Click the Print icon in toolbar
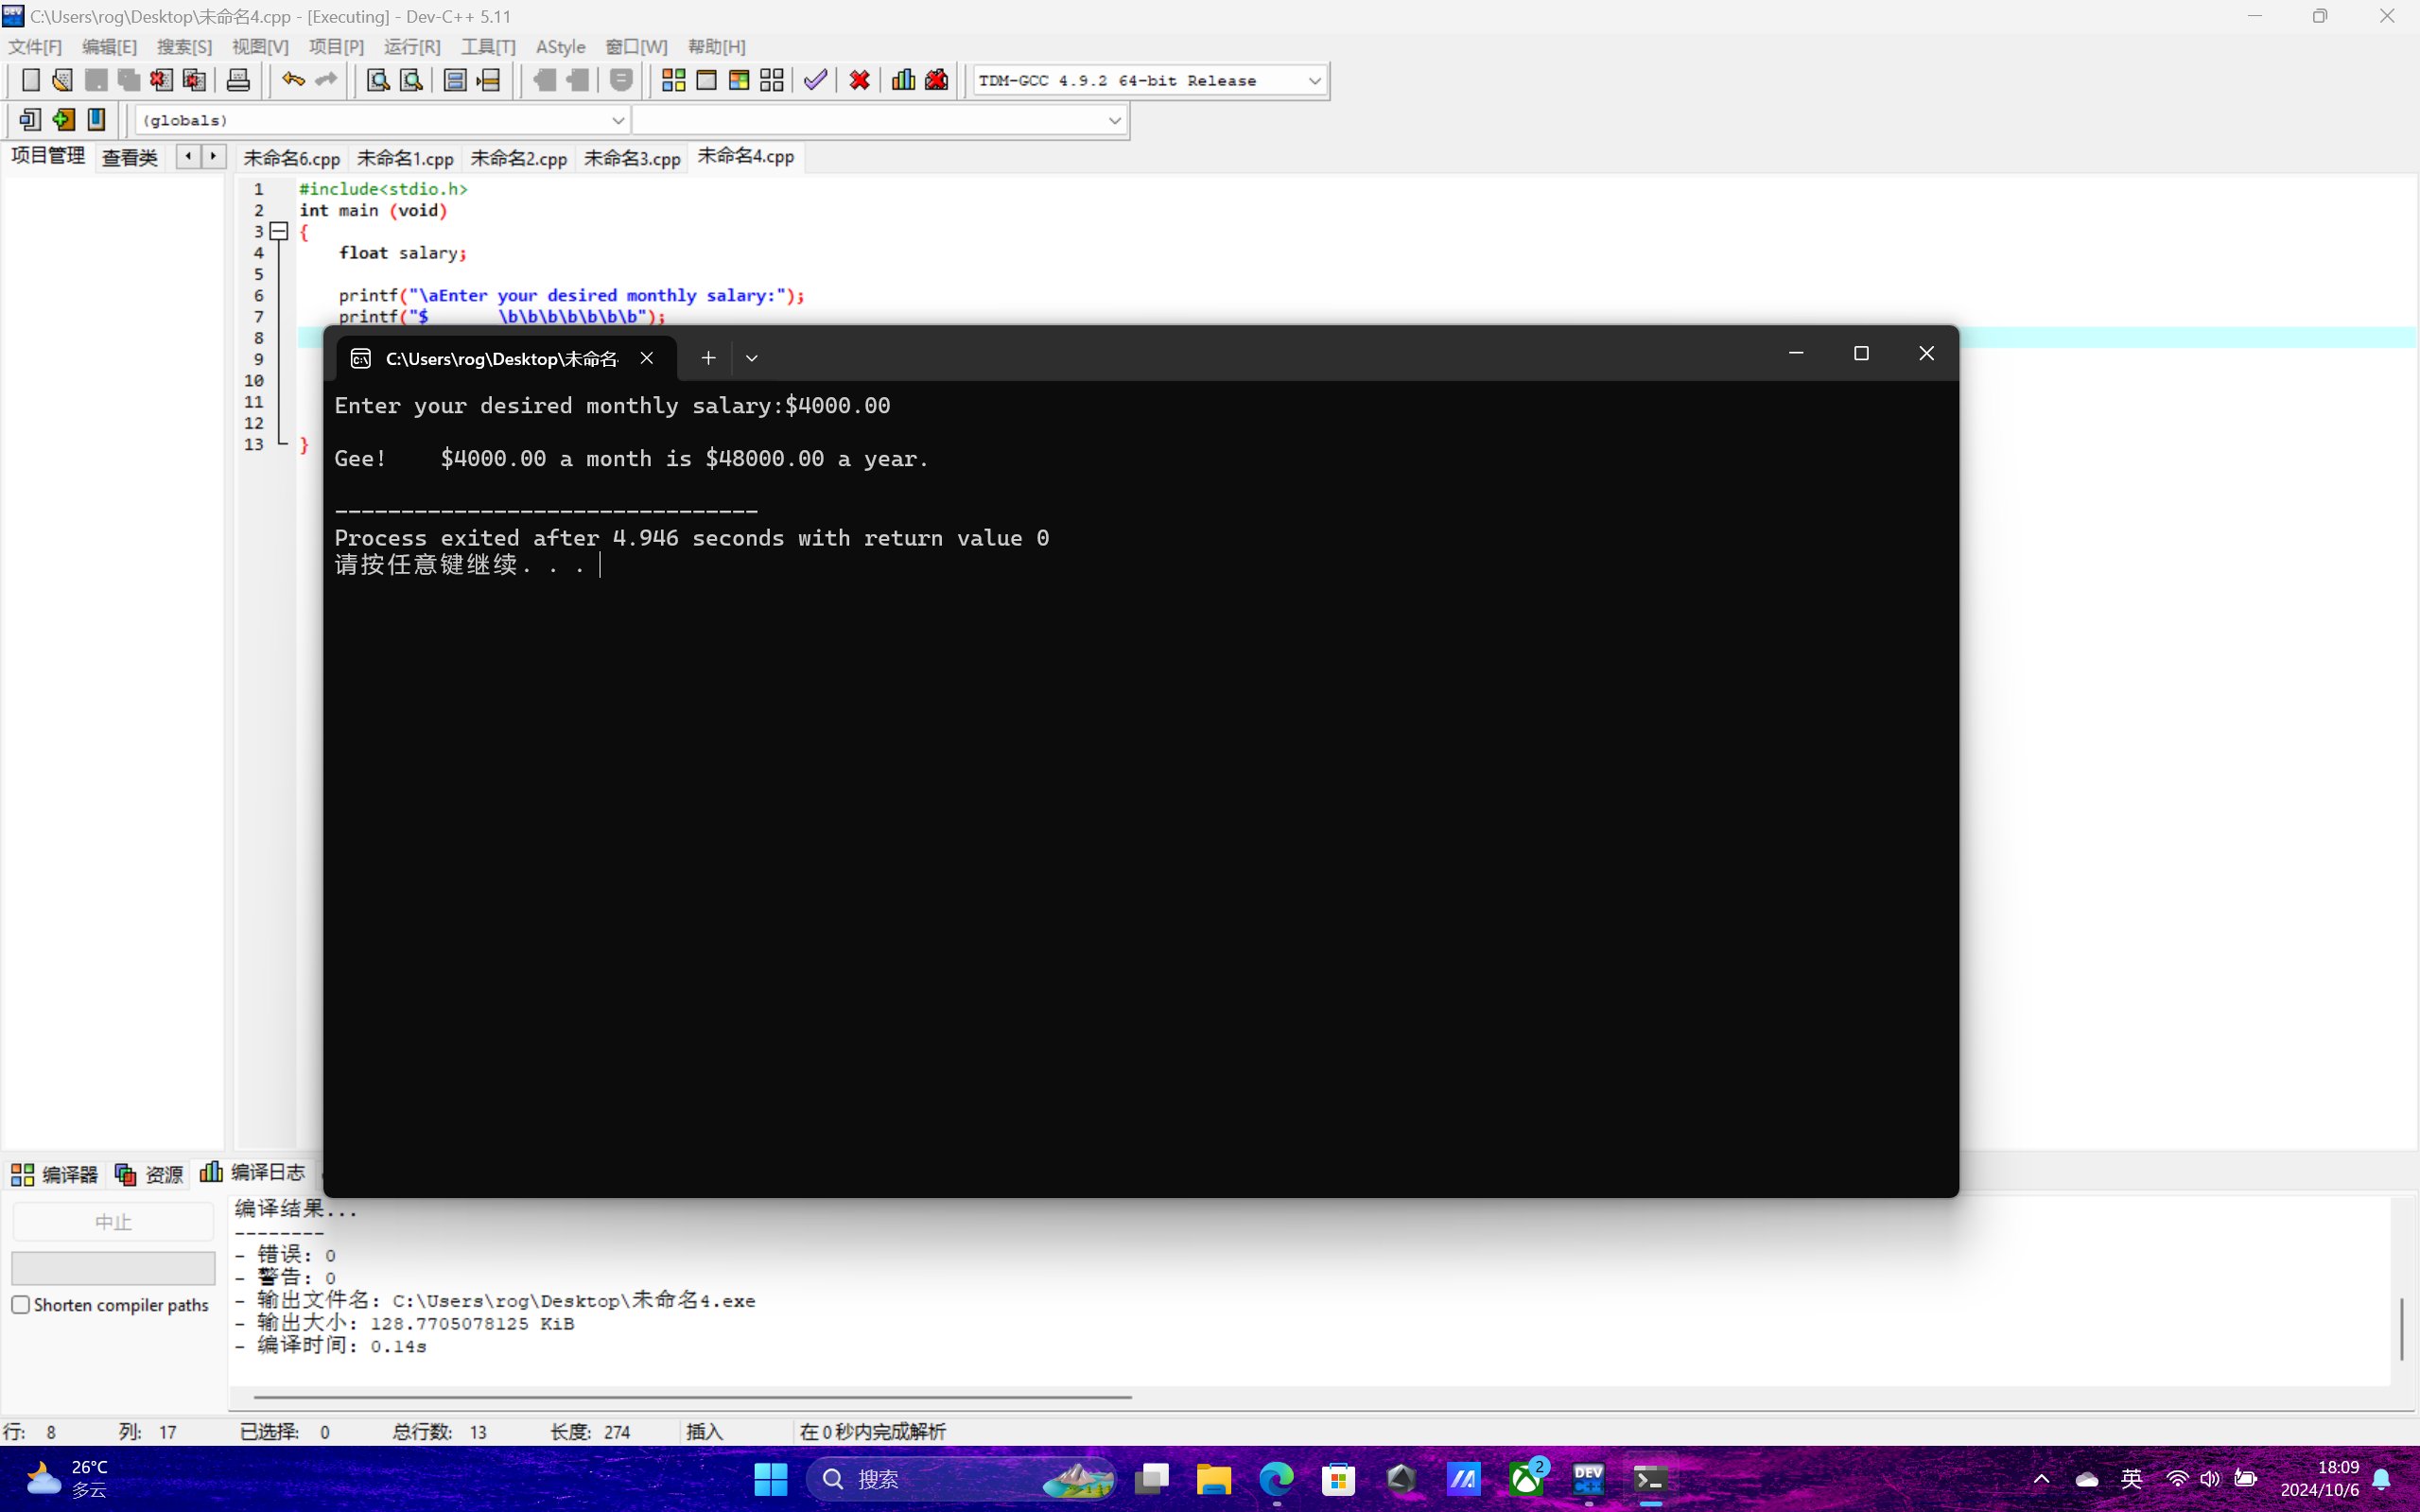The image size is (2420, 1512). coord(238,80)
